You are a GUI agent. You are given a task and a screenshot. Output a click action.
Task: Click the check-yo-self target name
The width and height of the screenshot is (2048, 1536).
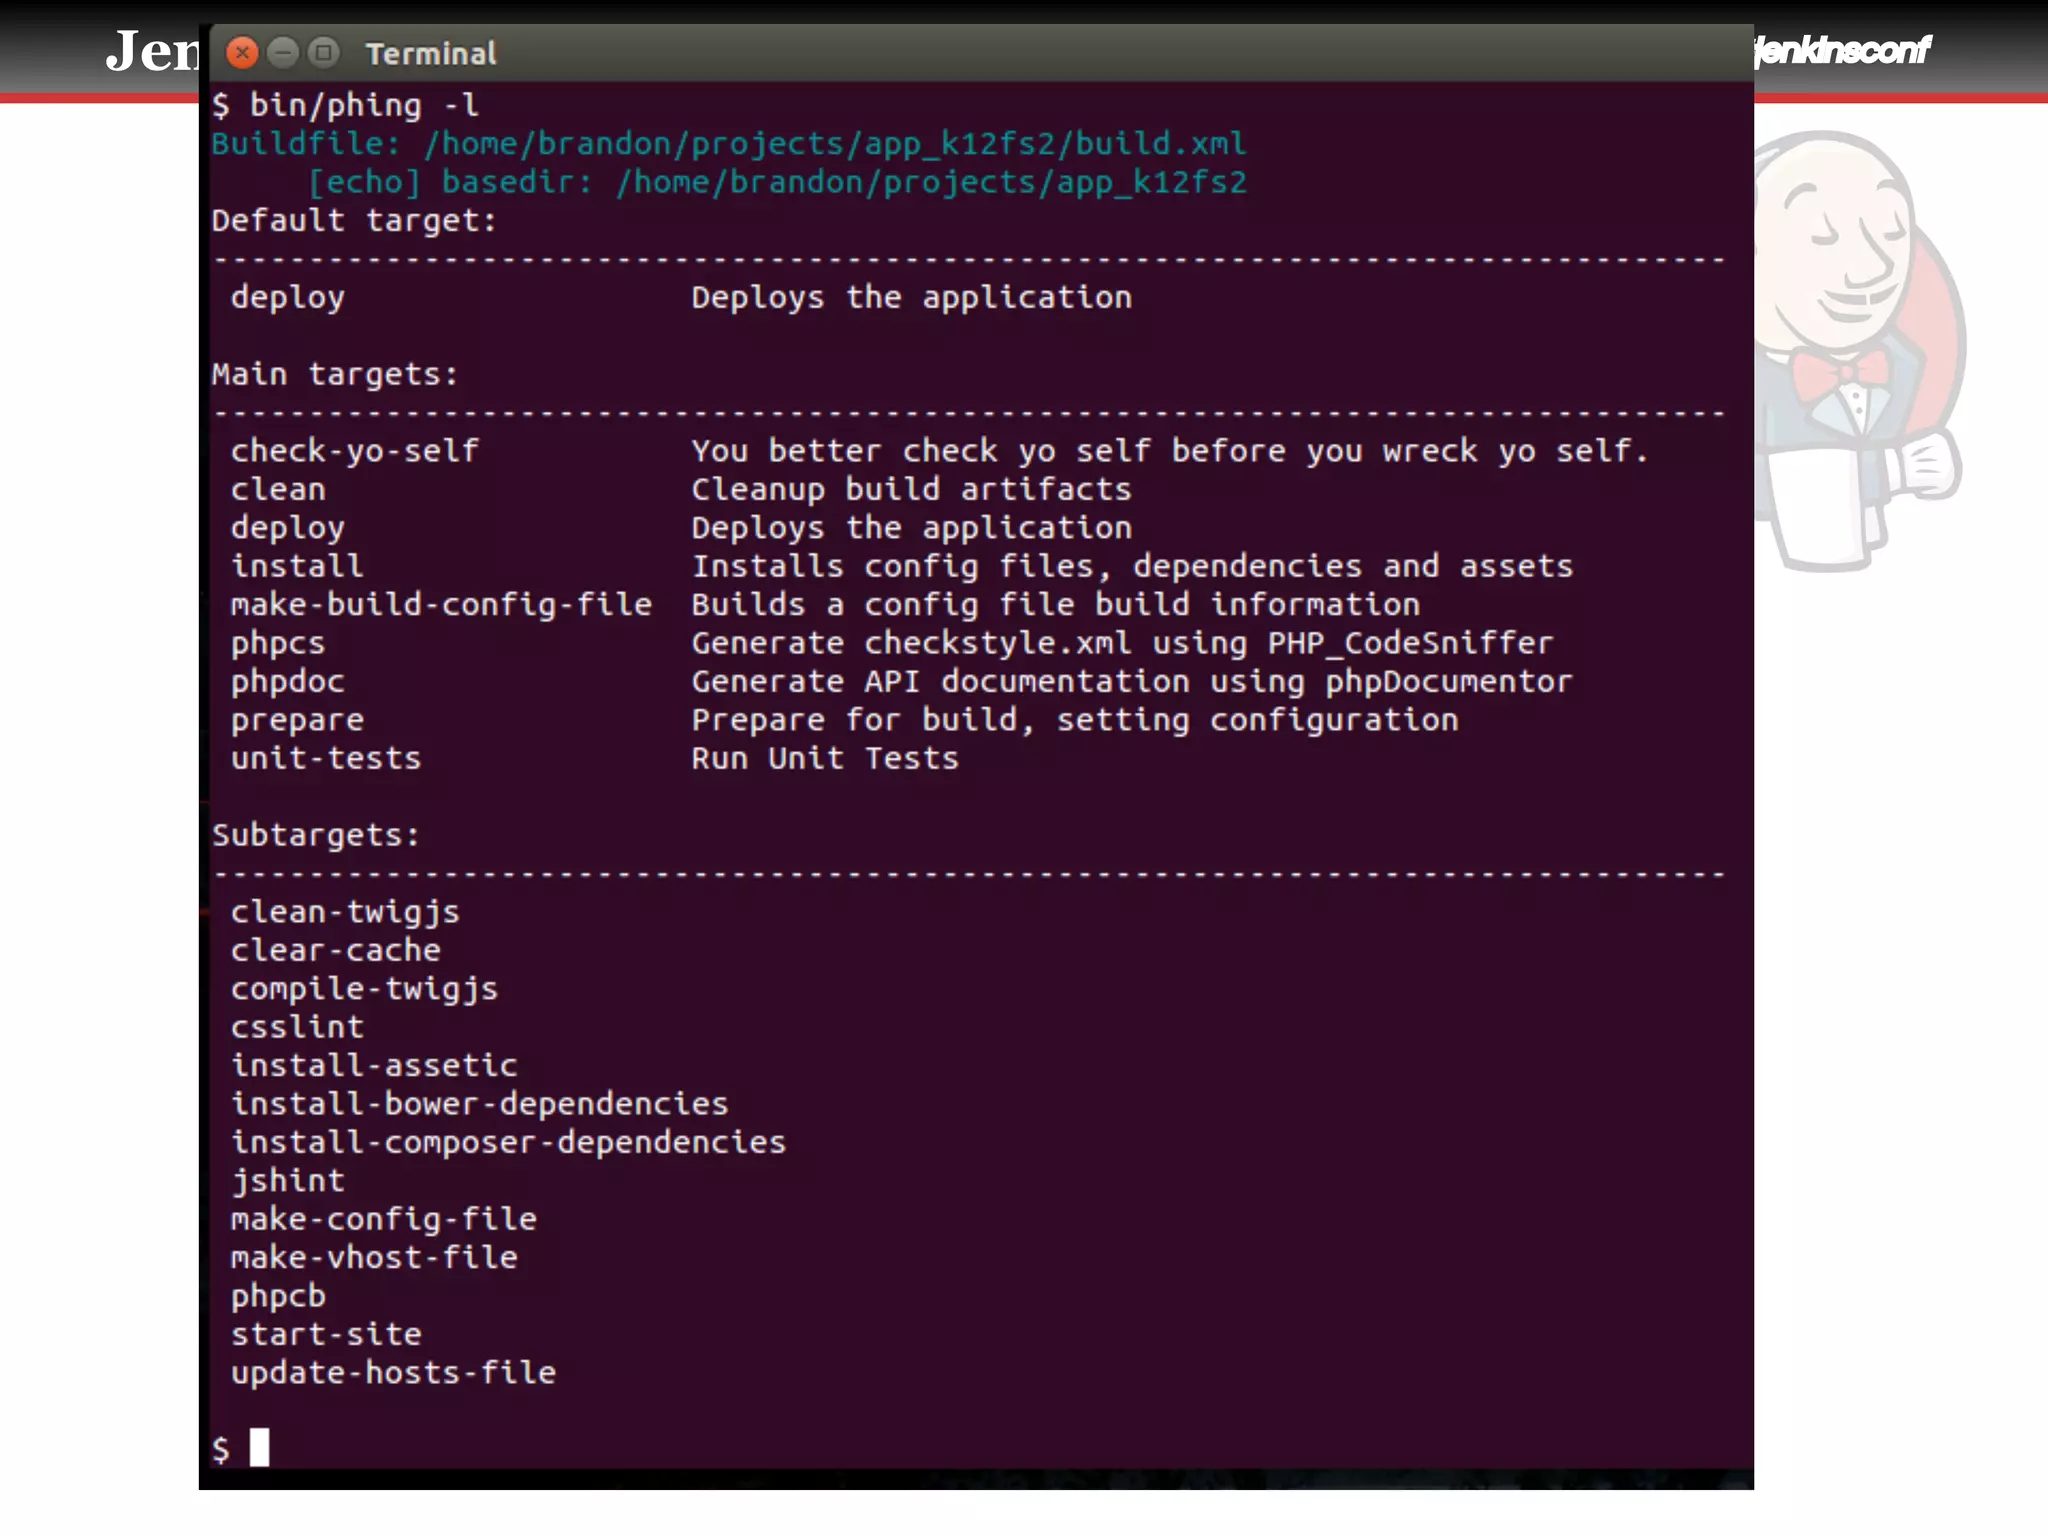click(x=355, y=451)
